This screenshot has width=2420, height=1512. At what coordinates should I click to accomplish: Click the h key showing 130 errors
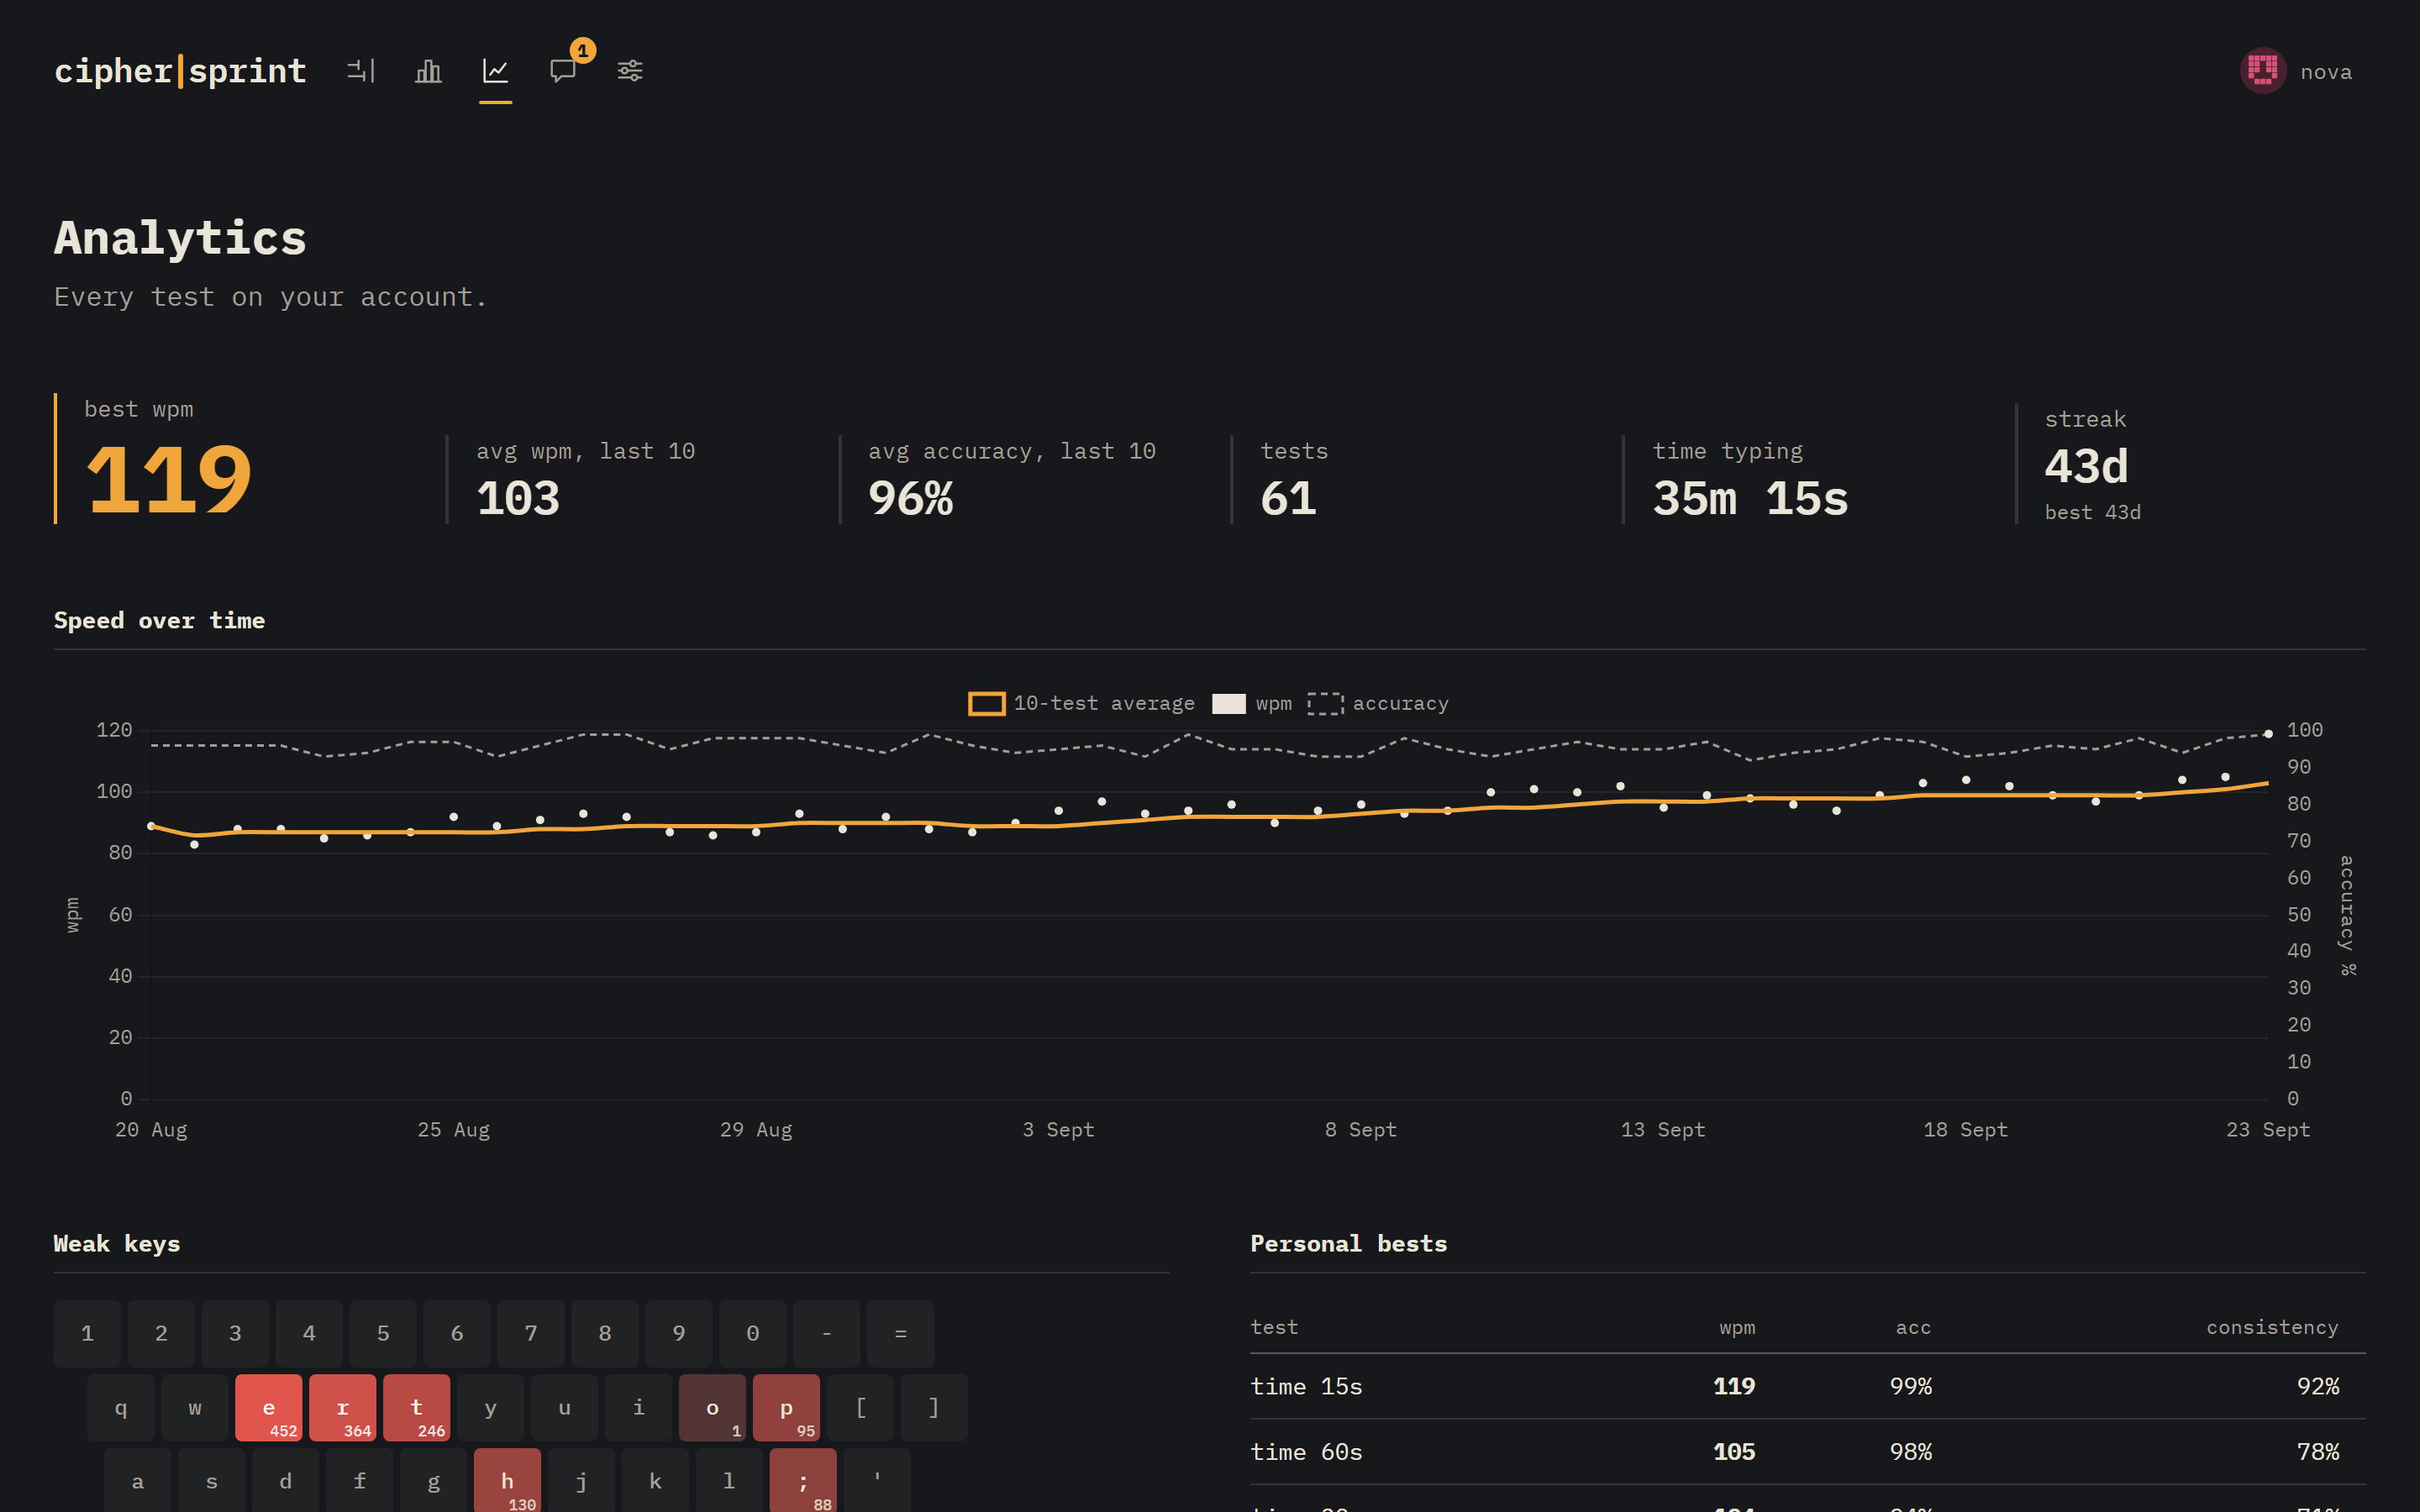click(507, 1480)
